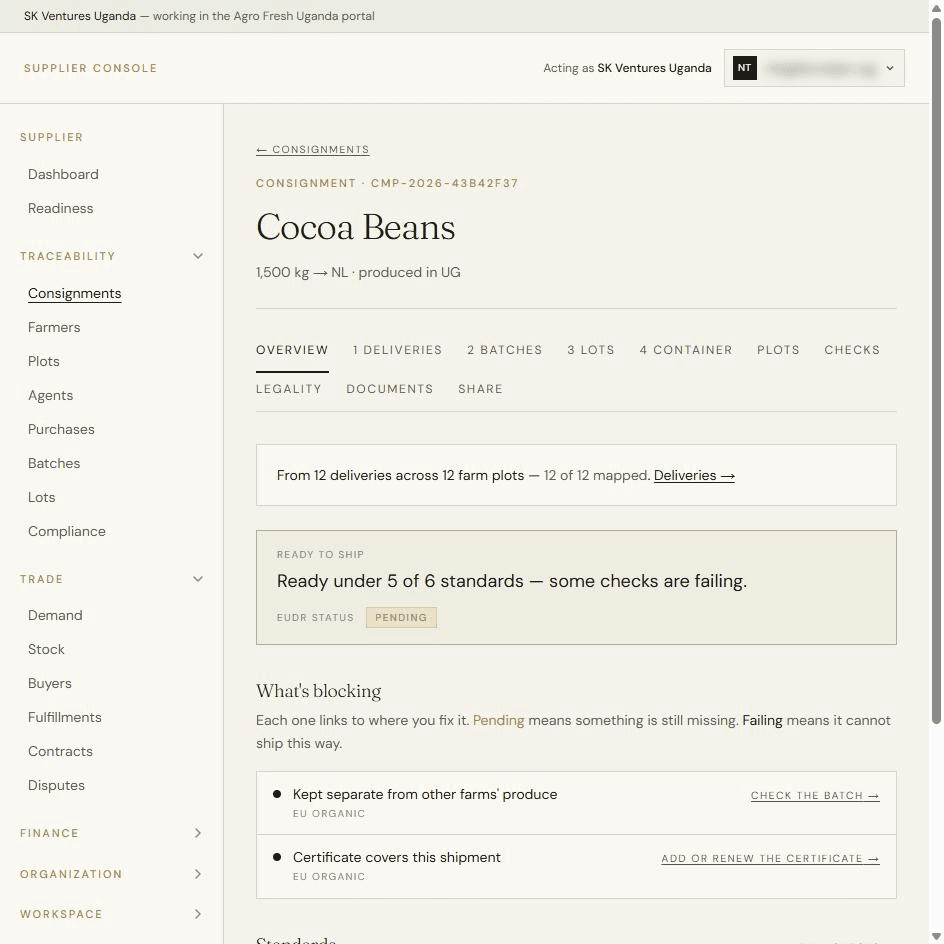
Task: Go back to Consignments list link
Action: 312,150
